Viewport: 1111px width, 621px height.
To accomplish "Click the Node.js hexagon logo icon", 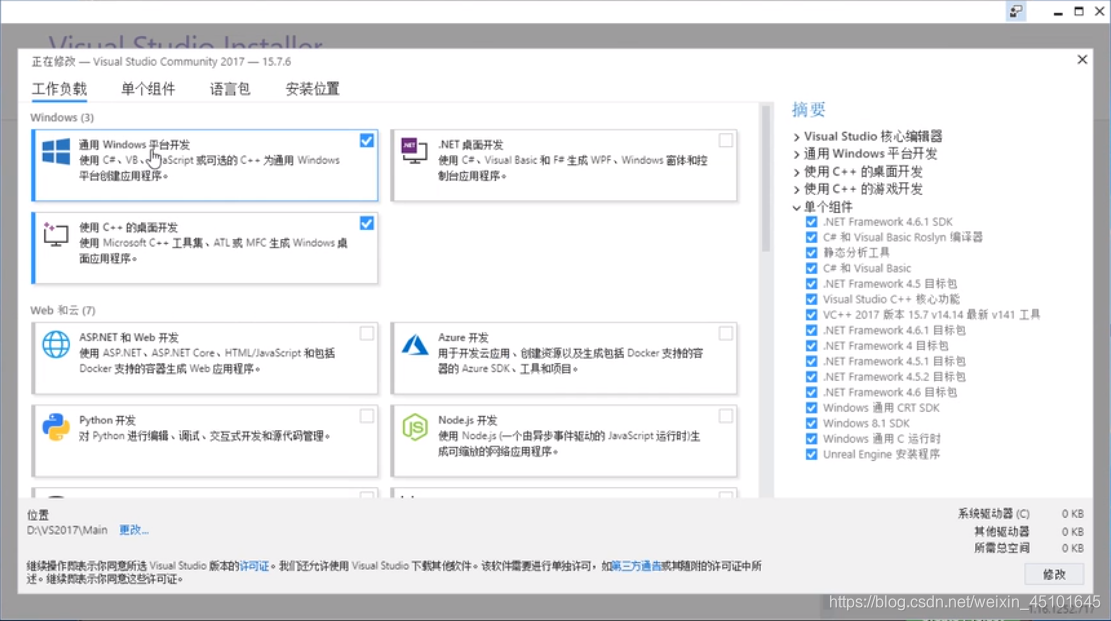I will tap(414, 427).
